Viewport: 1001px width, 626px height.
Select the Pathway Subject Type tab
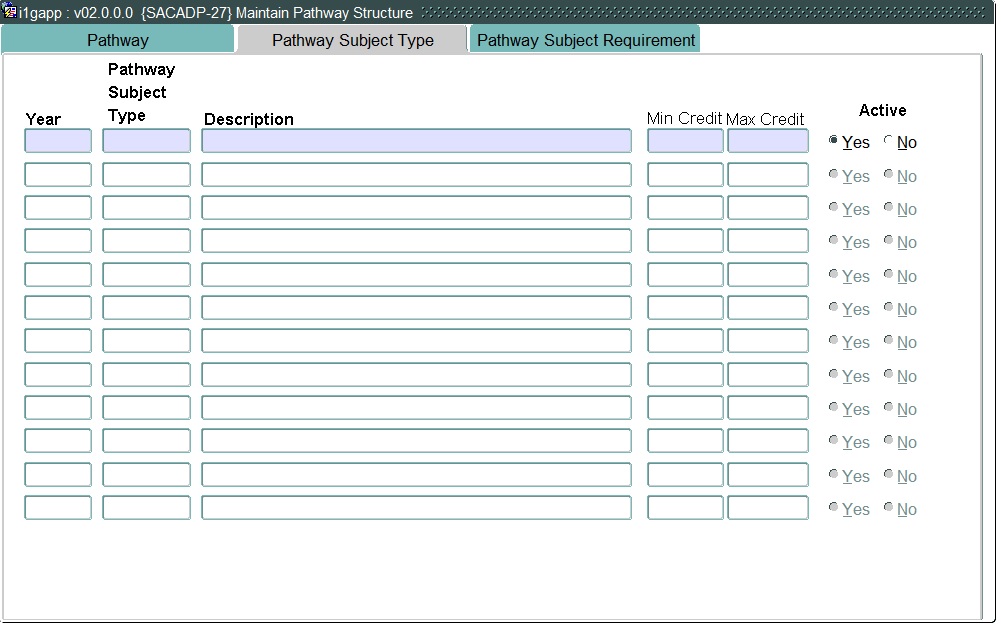click(x=352, y=40)
